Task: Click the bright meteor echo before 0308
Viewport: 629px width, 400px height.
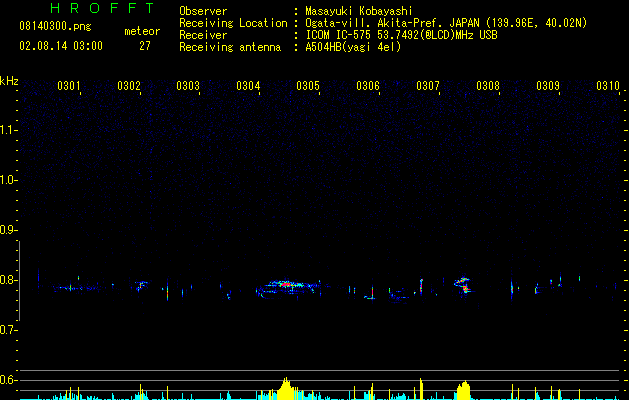Action: [463, 284]
